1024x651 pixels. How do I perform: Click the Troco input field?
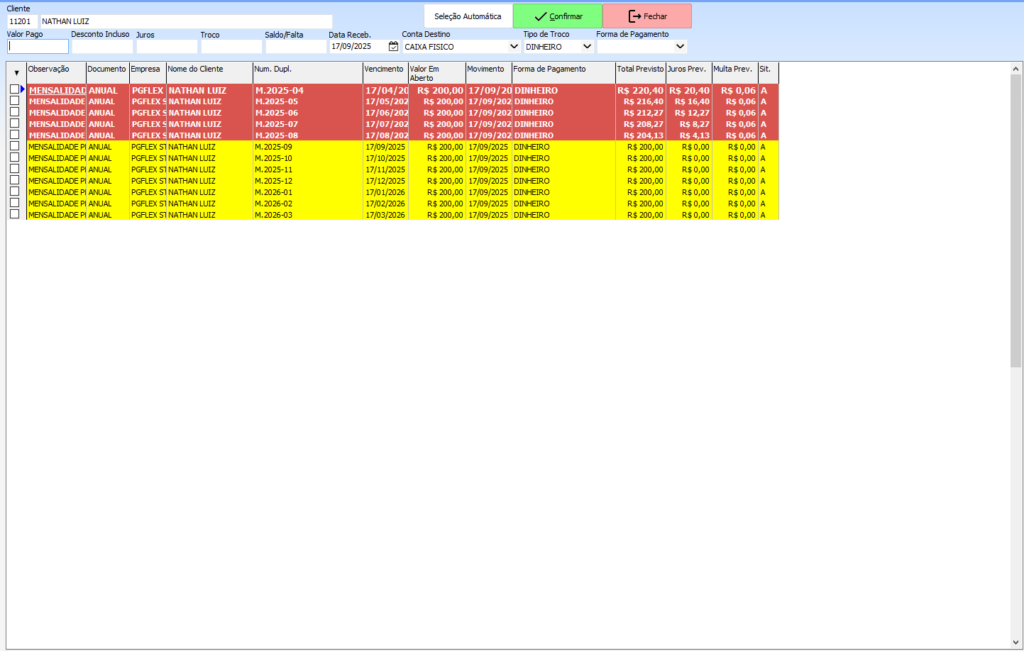point(231,46)
